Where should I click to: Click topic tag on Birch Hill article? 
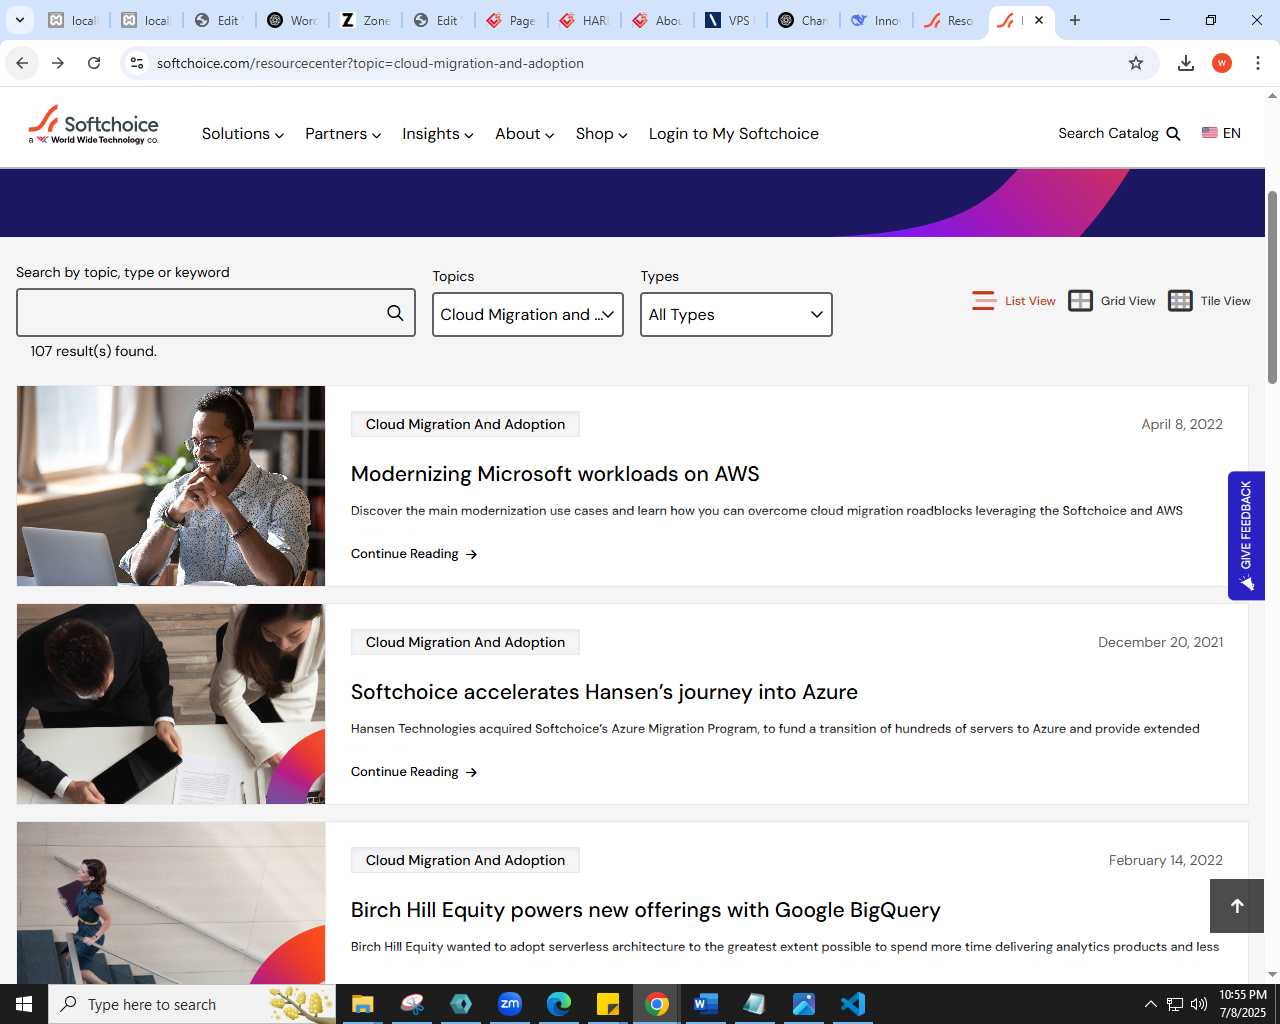click(465, 860)
